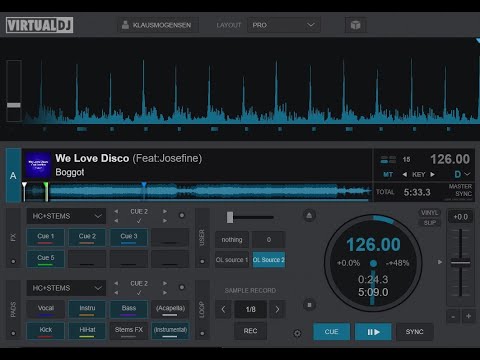Open the gear settings icon beside the CUE button
Image resolution: width=480 pixels, height=360 pixels.
[x=297, y=333]
